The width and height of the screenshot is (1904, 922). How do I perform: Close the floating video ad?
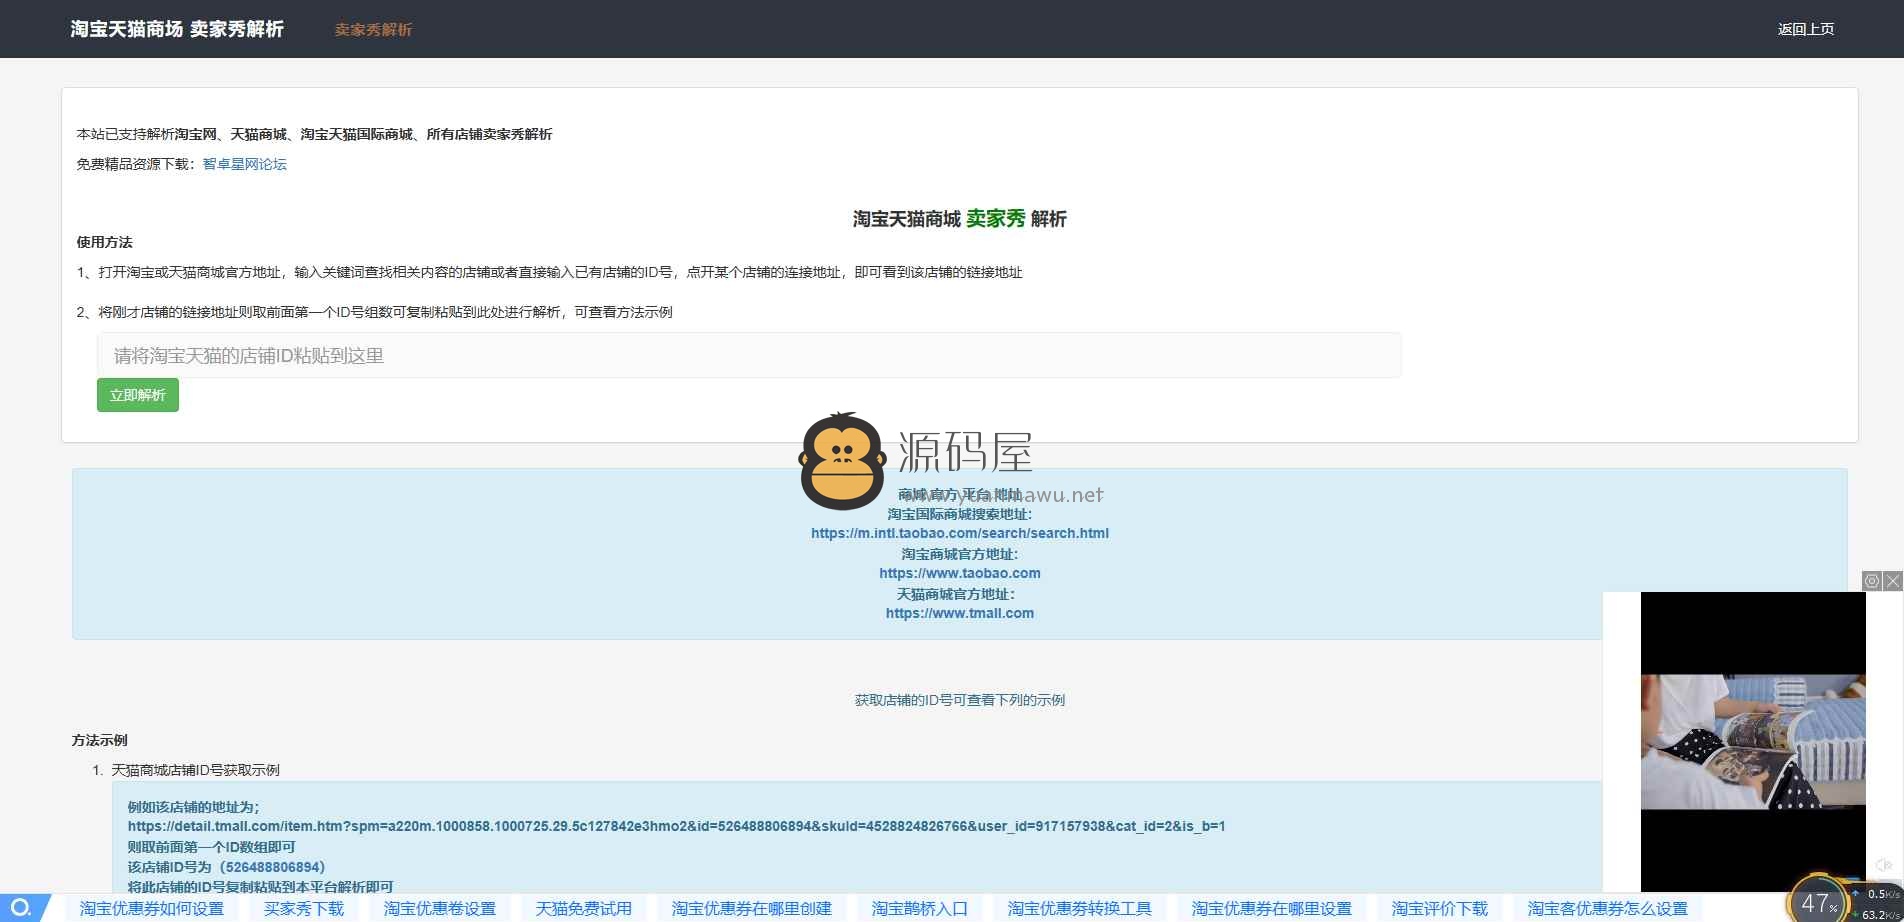click(1893, 581)
